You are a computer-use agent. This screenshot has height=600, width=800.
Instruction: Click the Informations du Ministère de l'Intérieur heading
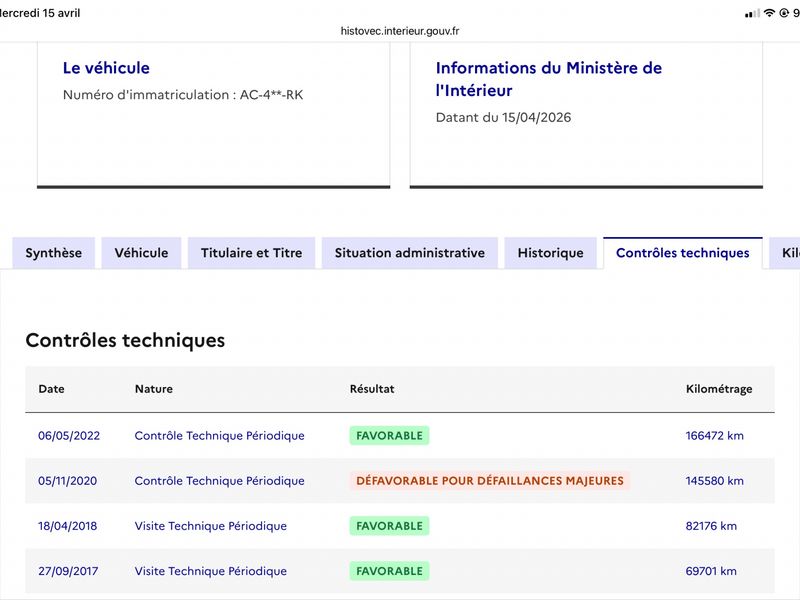(x=548, y=79)
